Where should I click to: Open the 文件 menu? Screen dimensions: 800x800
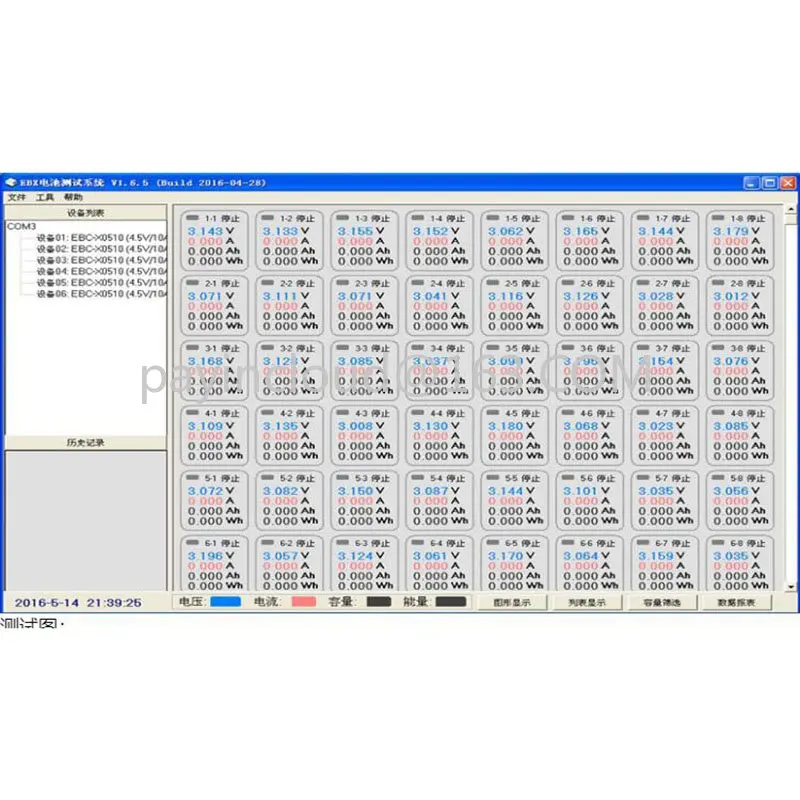[16, 197]
